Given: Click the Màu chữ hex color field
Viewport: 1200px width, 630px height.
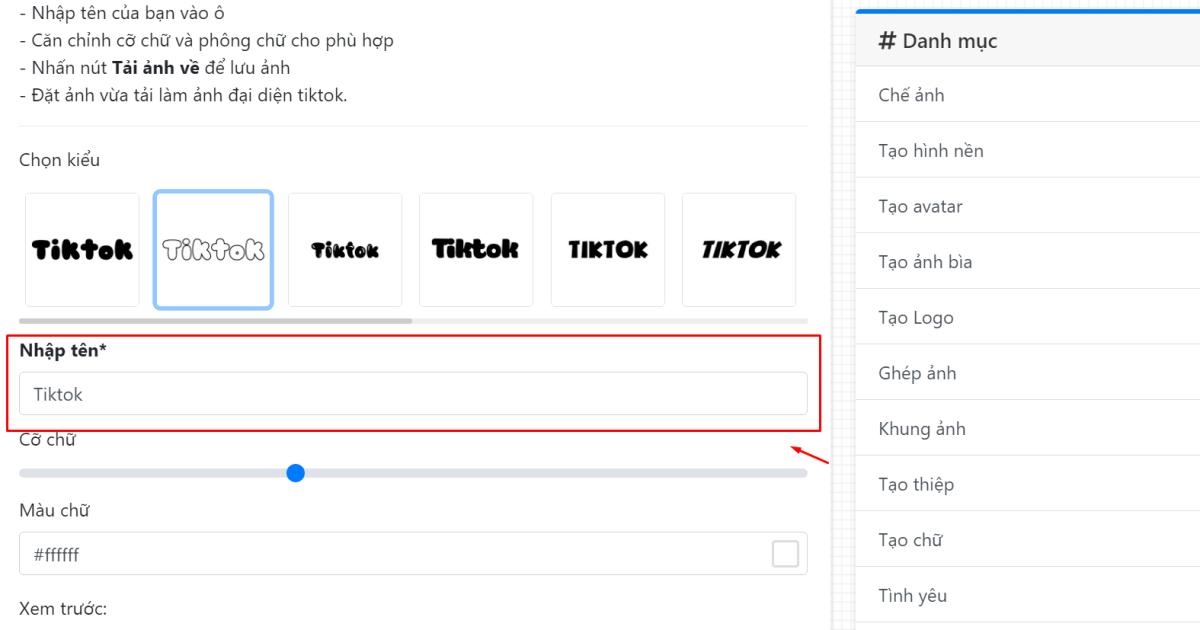Looking at the screenshot, I should tap(390, 554).
